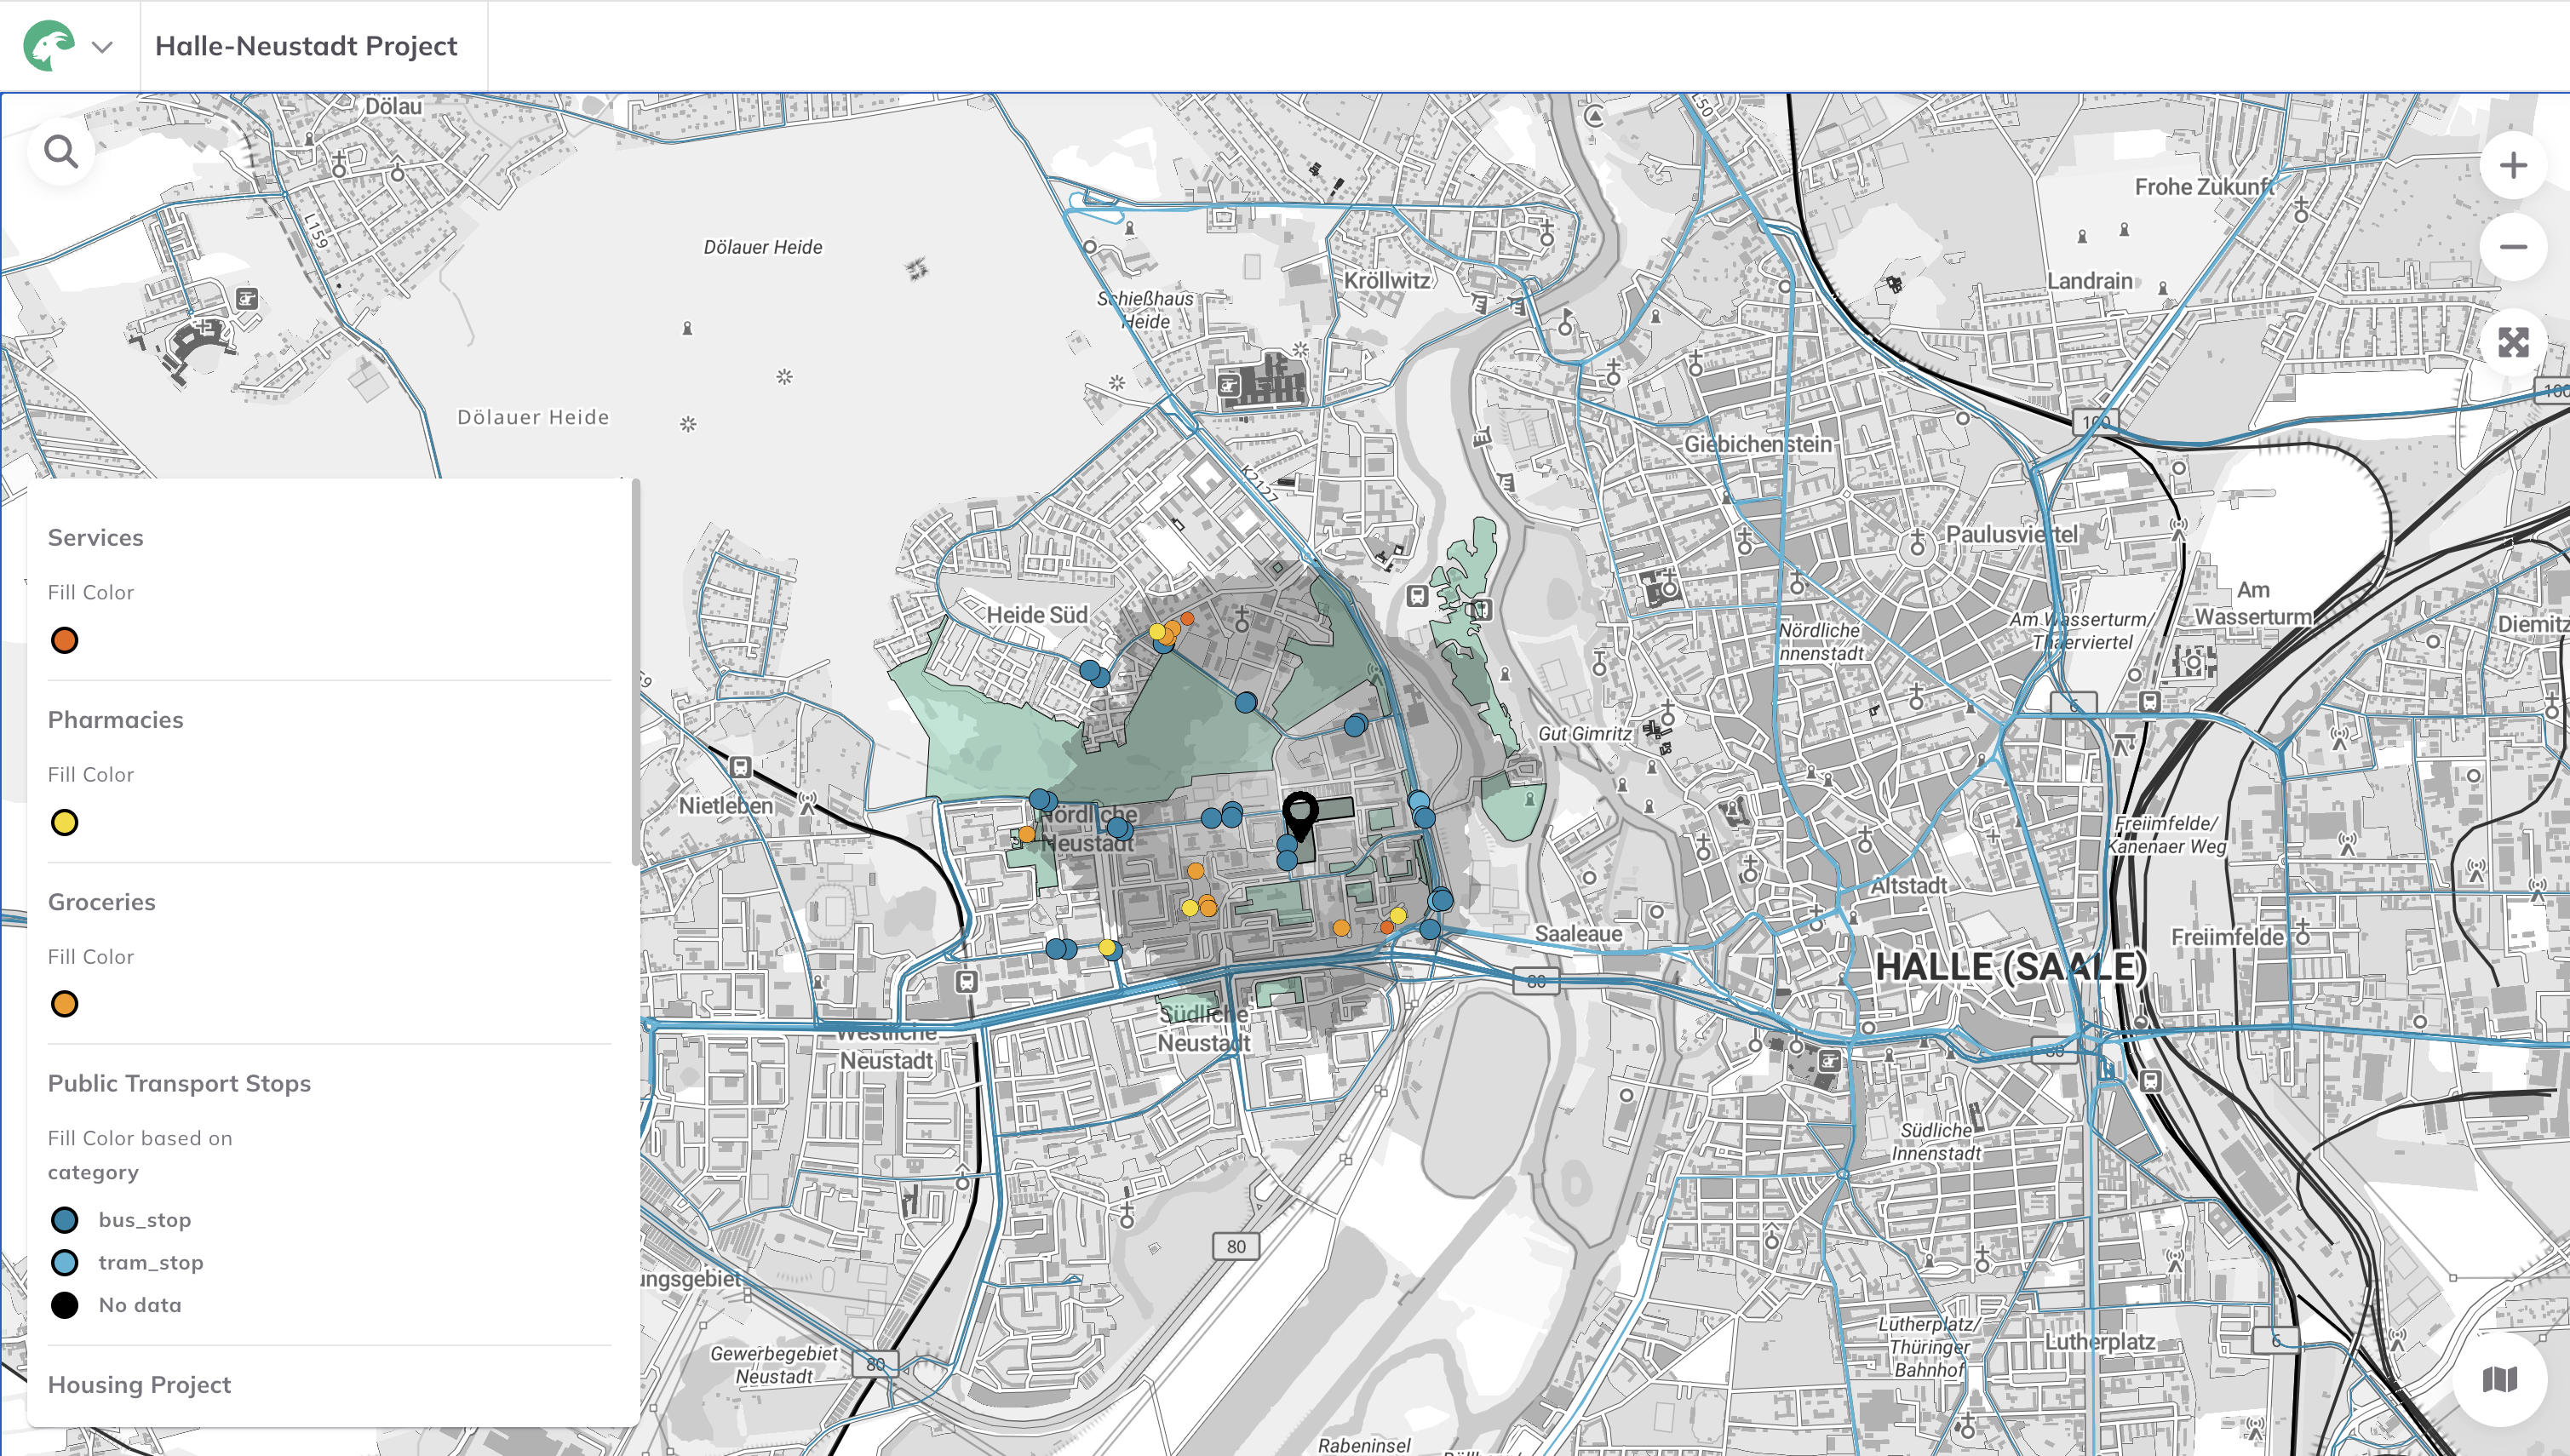This screenshot has width=2570, height=1456.
Task: Open the Housing Project layer entry
Action: [140, 1385]
